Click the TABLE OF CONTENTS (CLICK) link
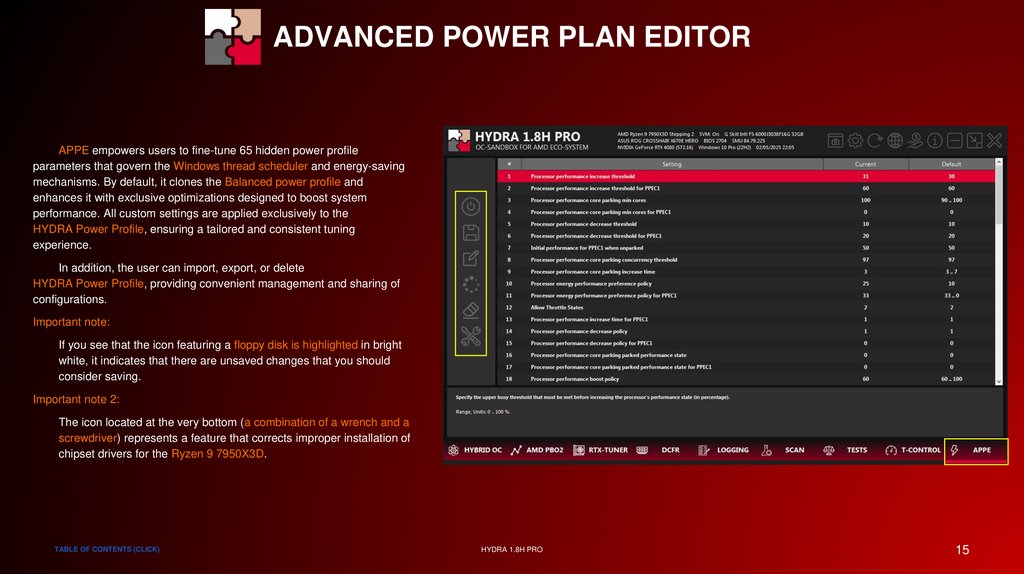This screenshot has height=574, width=1024. point(107,549)
